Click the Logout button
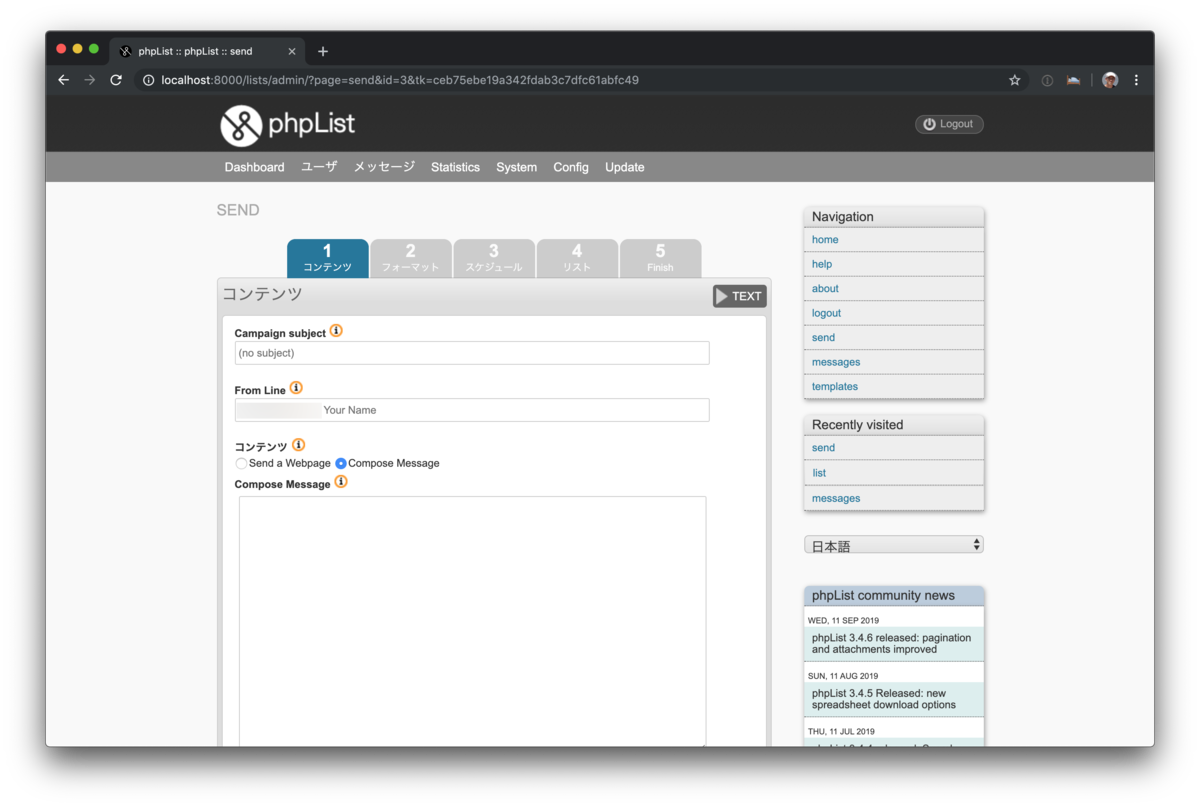Image resolution: width=1200 pixels, height=807 pixels. 949,124
